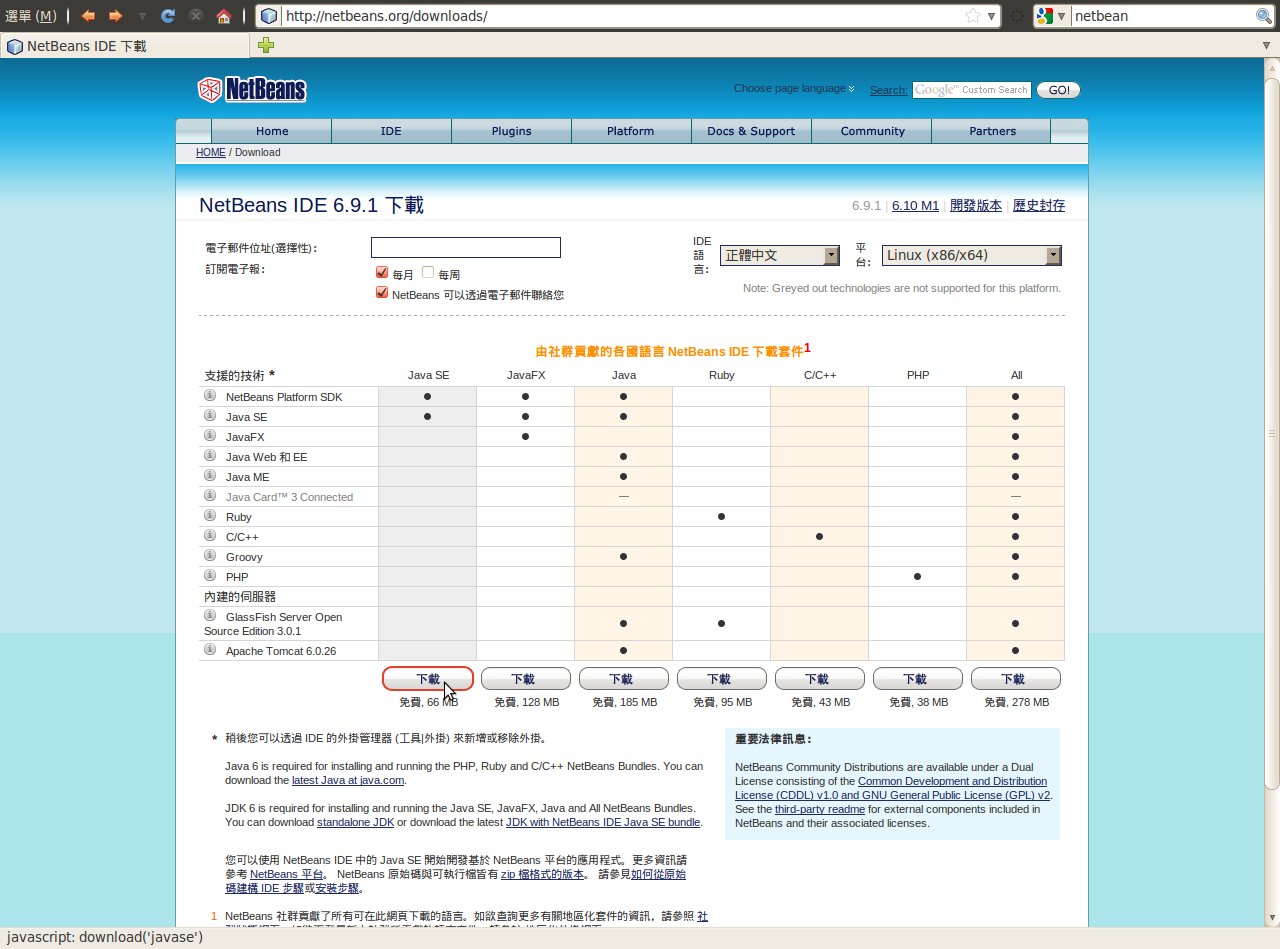Toggle the NetBeans email contact checkbox
1280x949 pixels.
point(382,294)
